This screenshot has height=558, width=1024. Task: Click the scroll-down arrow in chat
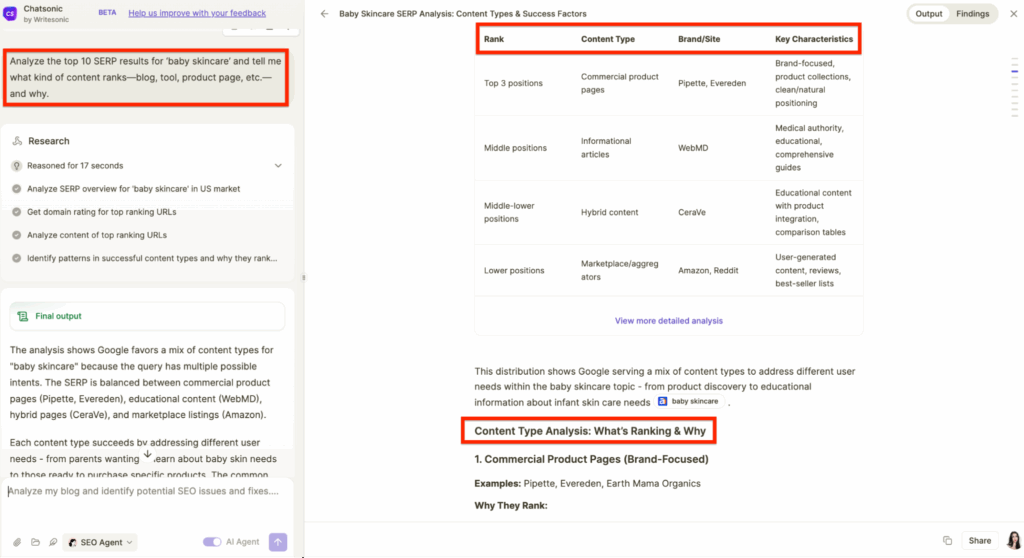[148, 454]
